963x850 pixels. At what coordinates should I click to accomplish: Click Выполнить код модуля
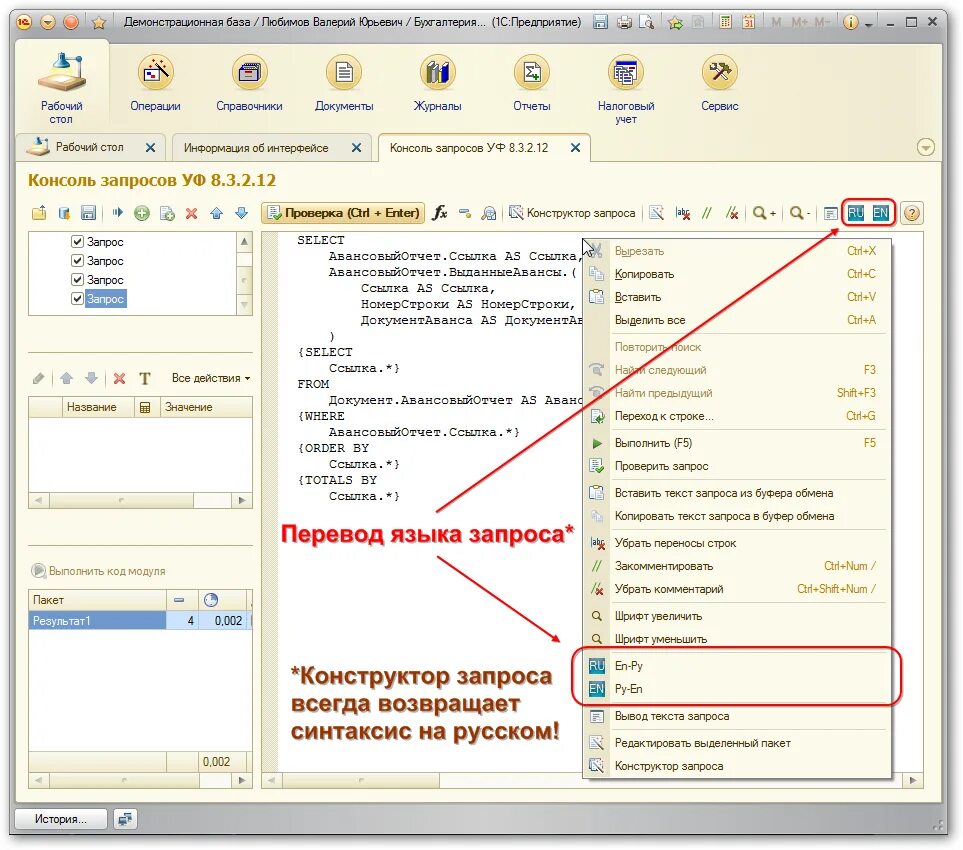point(98,571)
